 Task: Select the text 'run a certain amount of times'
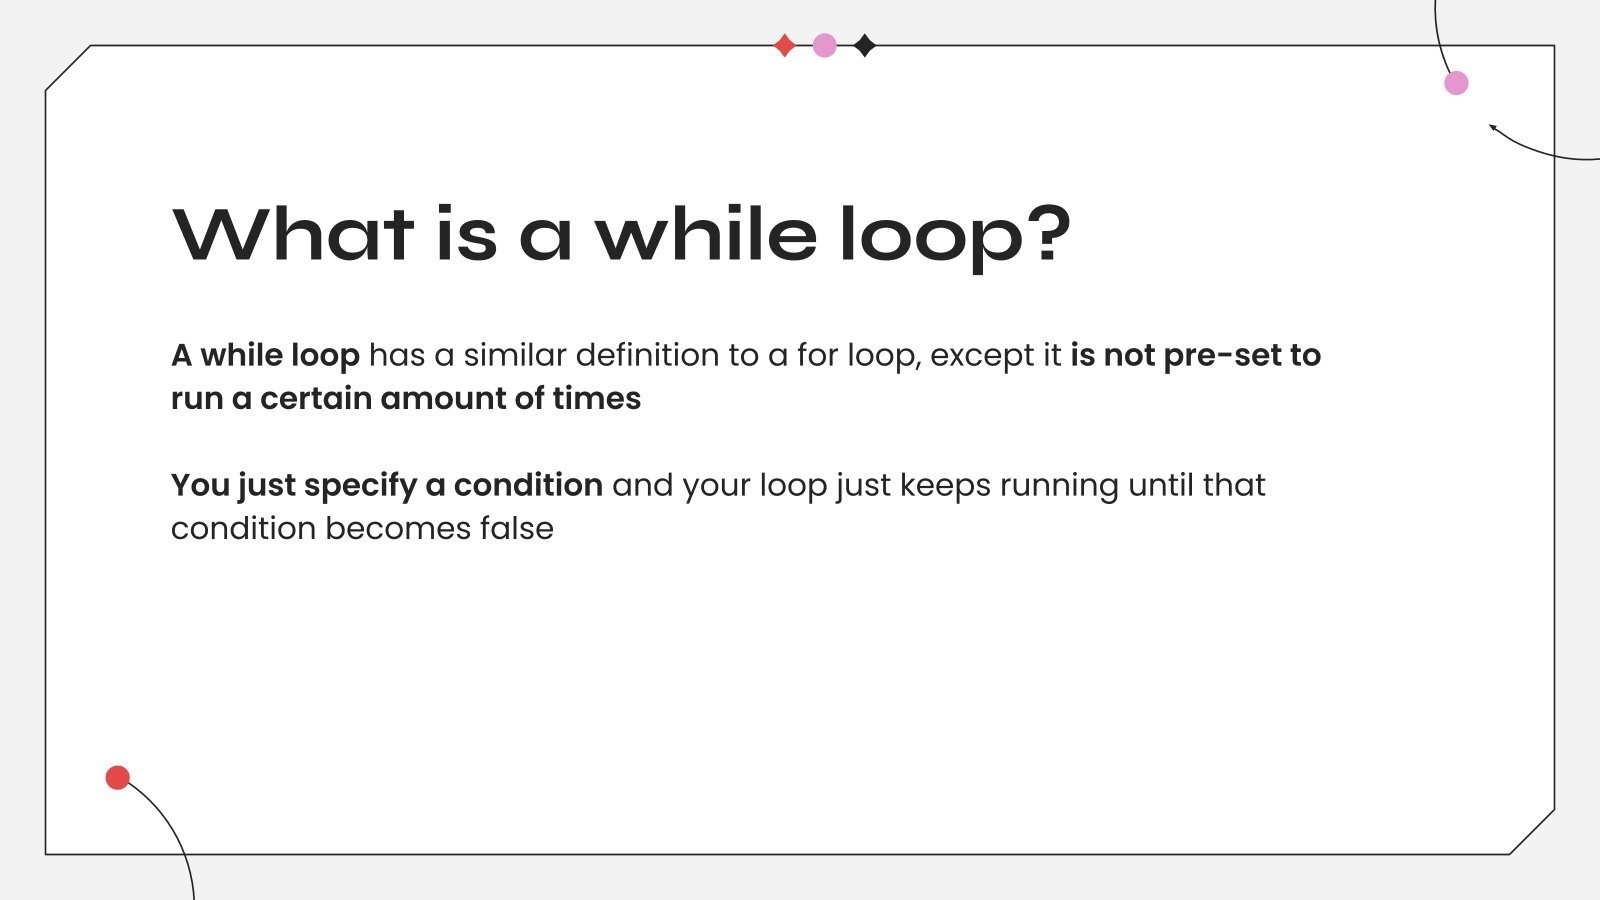coord(406,398)
